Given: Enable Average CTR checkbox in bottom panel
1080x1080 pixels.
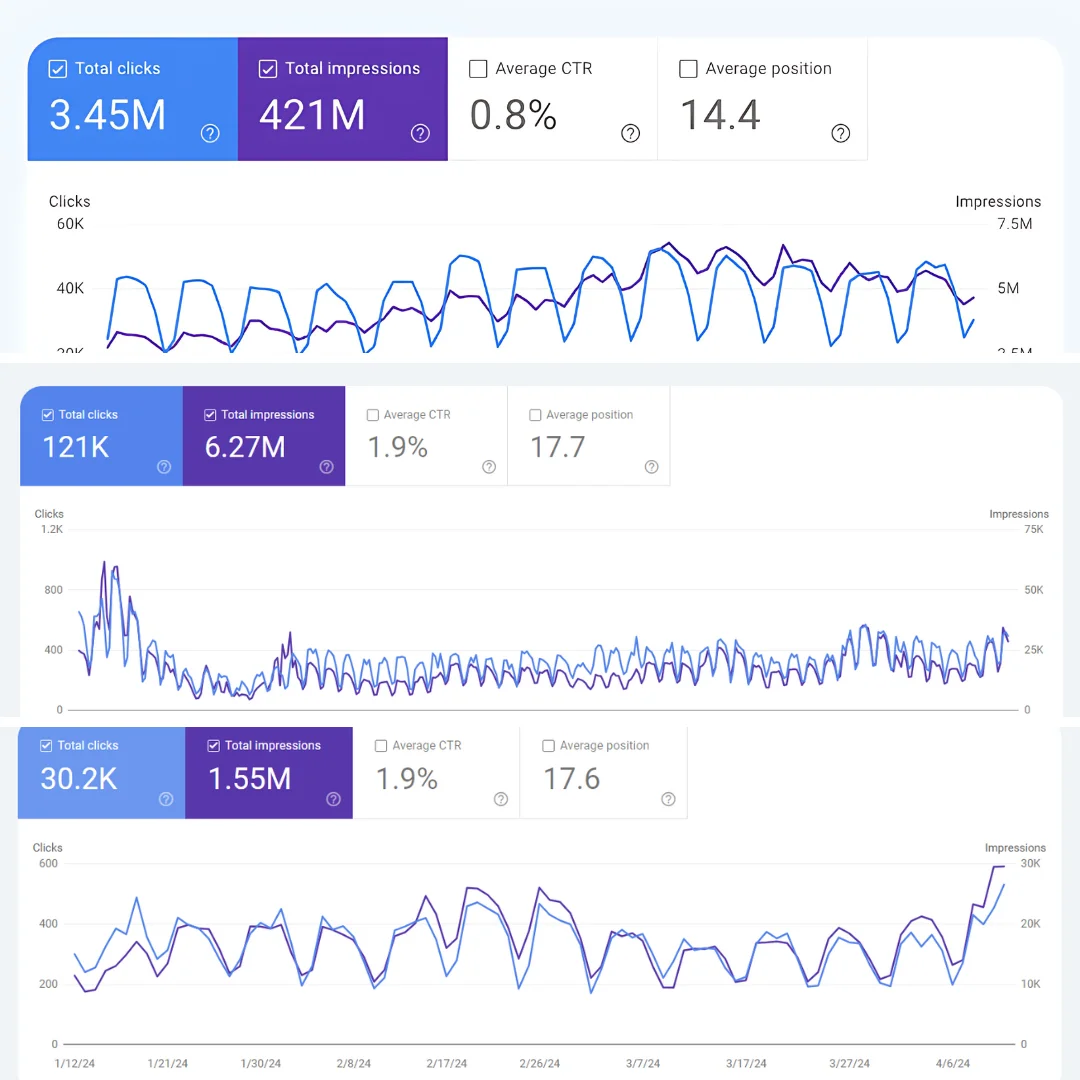Looking at the screenshot, I should pyautogui.click(x=381, y=746).
